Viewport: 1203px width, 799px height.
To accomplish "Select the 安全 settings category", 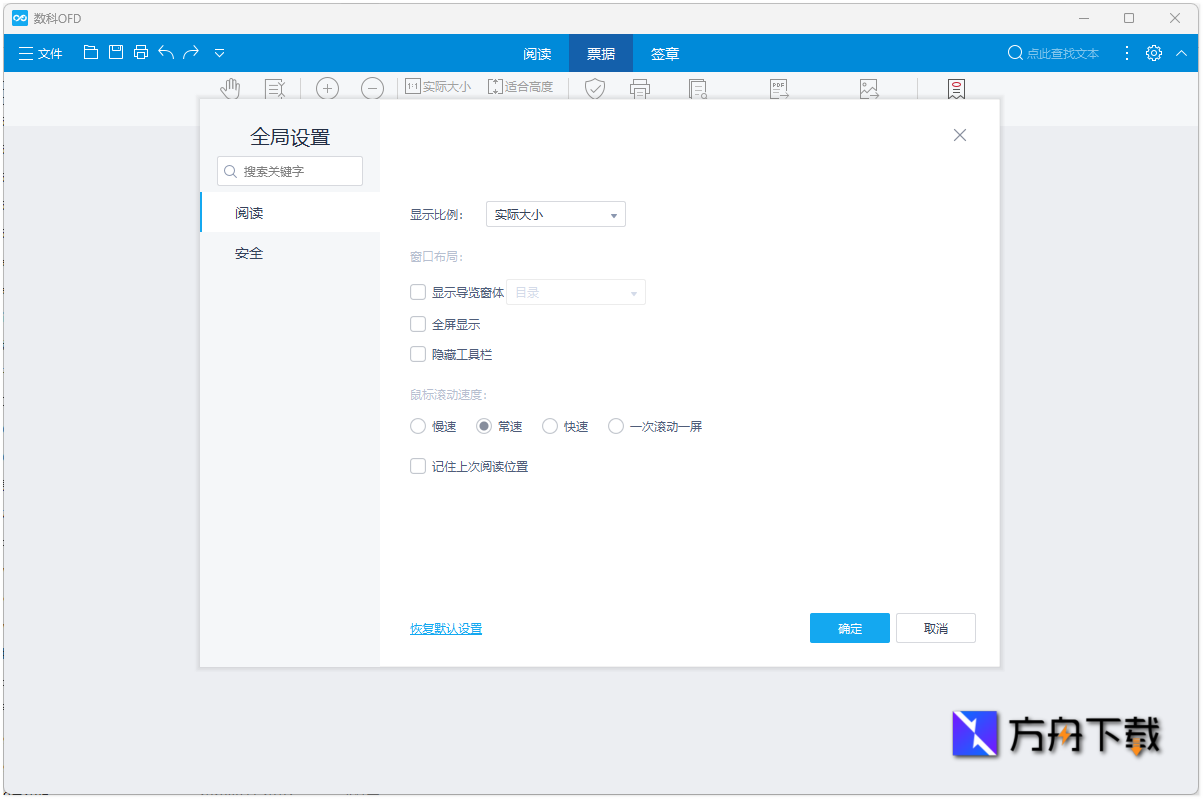I will [x=290, y=253].
